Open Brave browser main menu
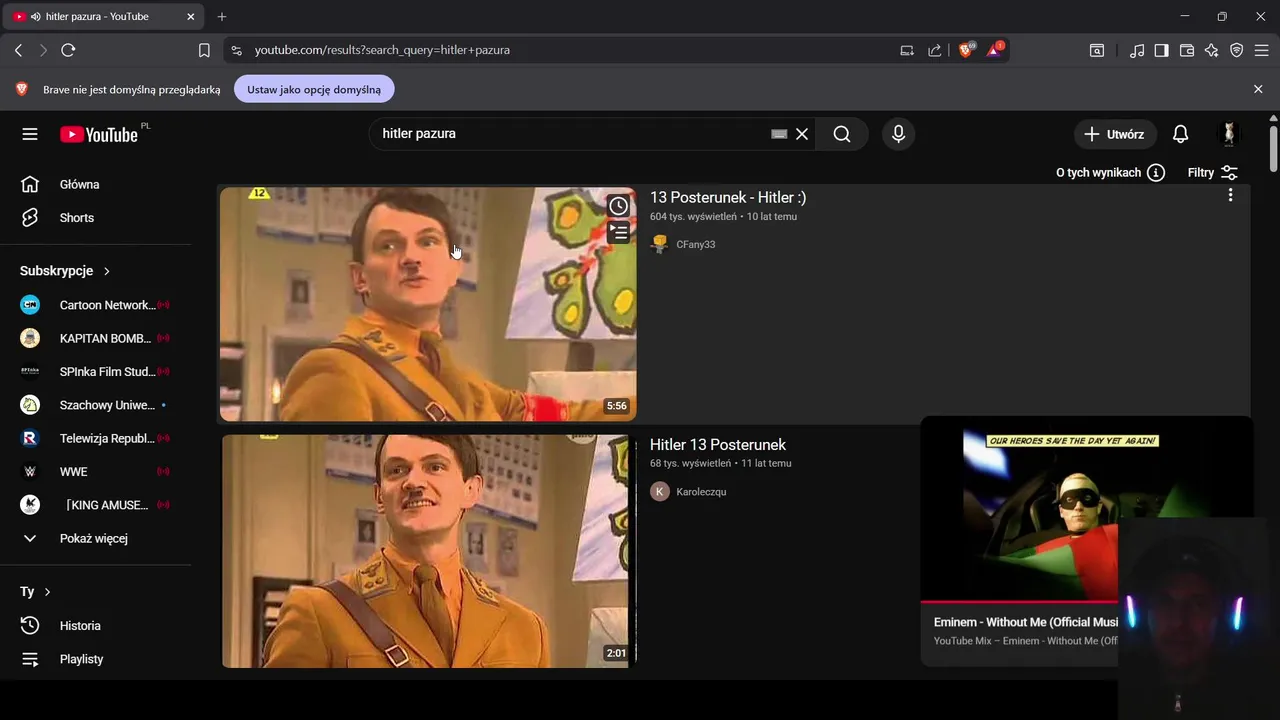Viewport: 1280px width, 720px height. (1261, 50)
